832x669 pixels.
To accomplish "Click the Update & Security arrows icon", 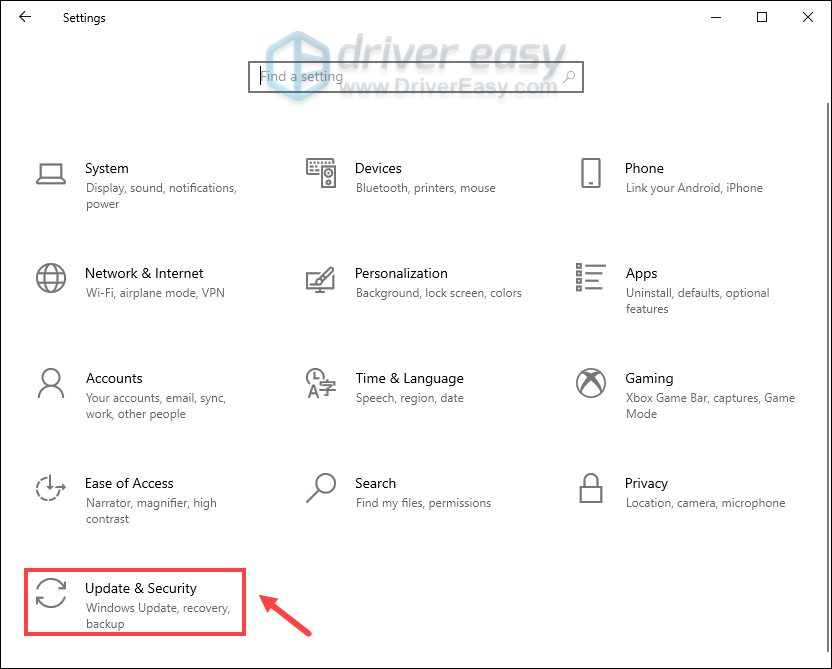I will point(50,593).
